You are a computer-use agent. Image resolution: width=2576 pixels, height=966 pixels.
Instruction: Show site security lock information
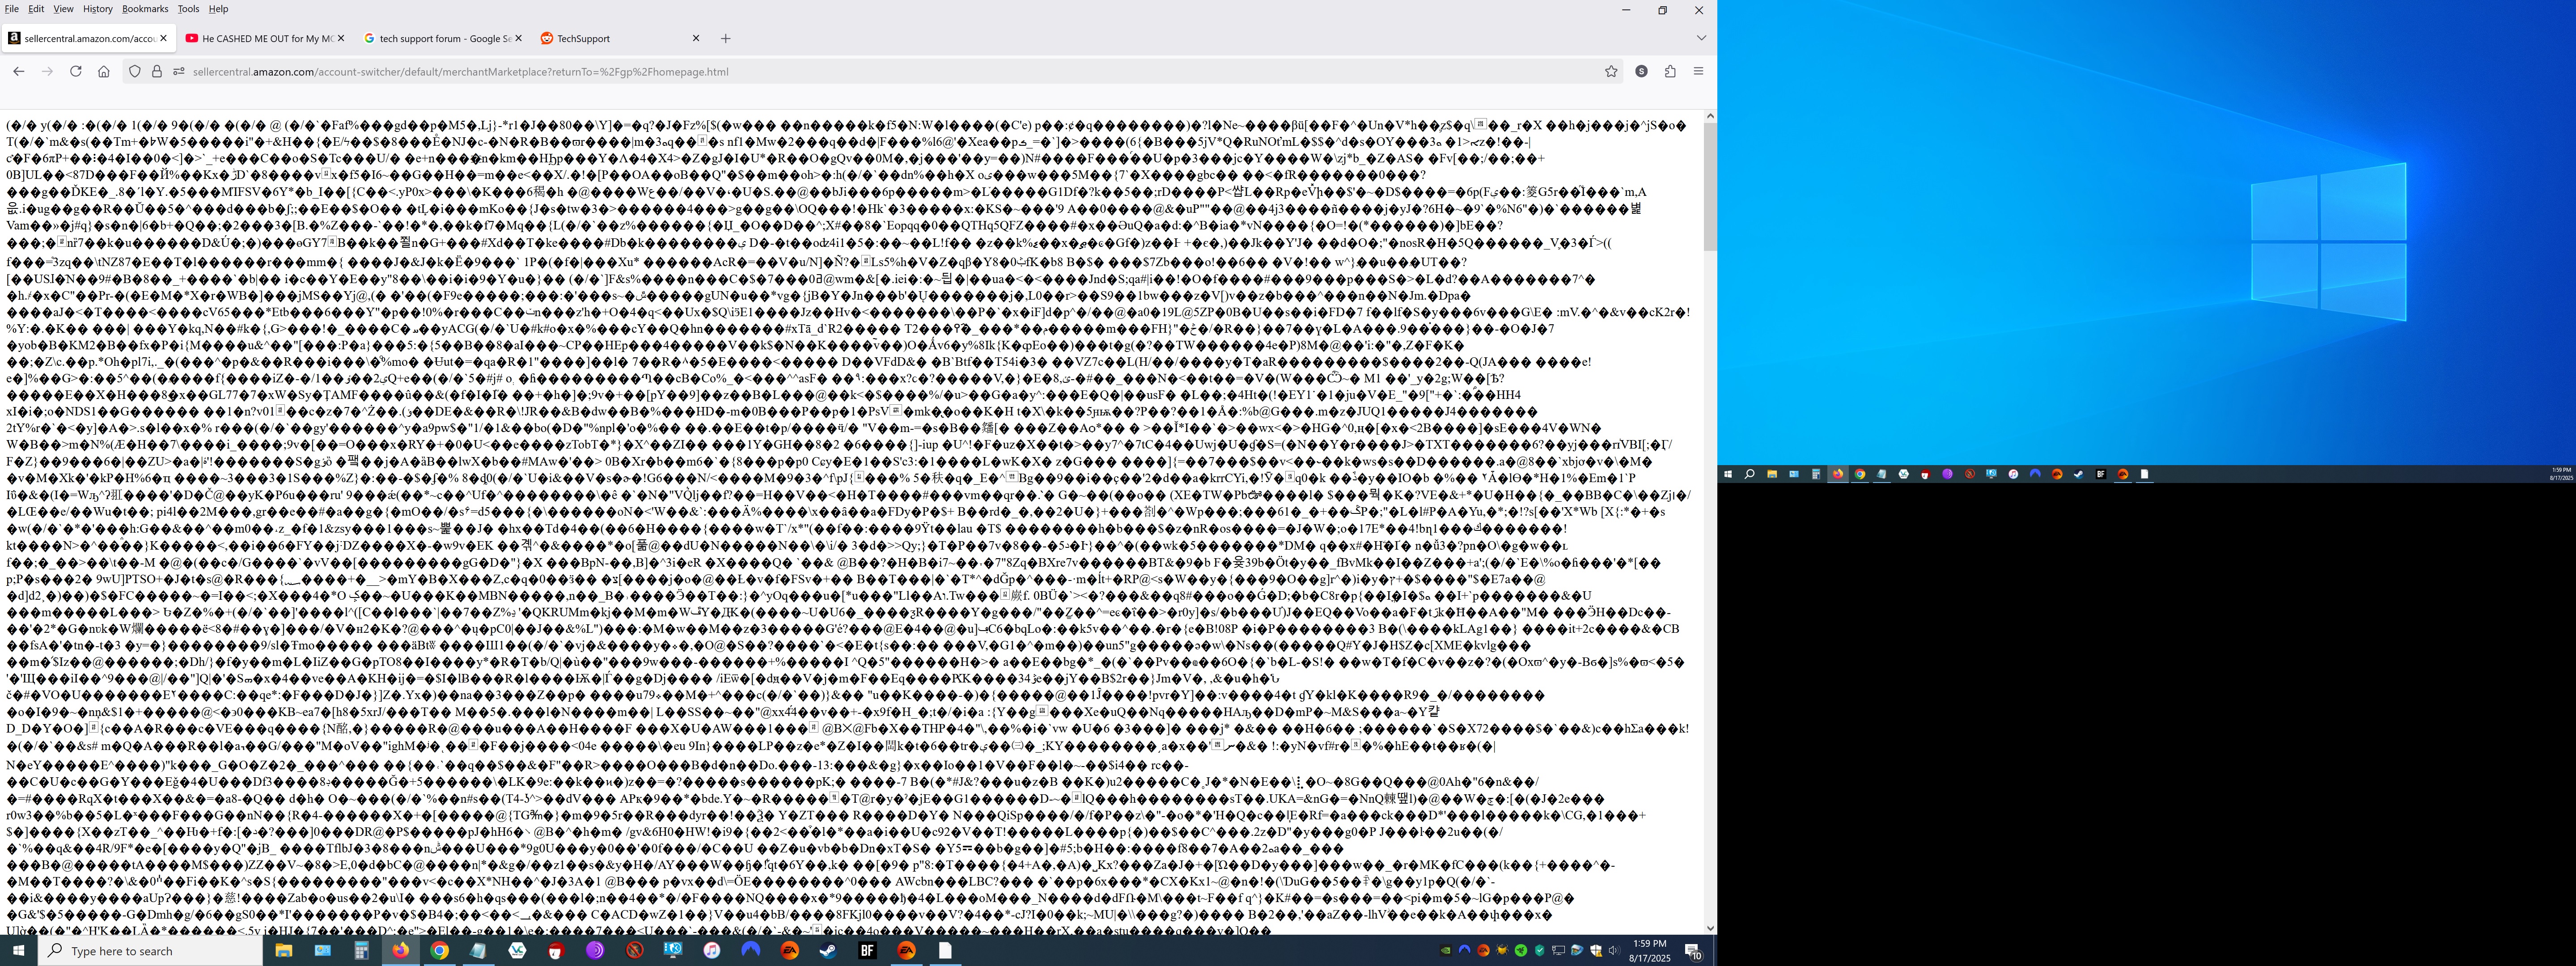(157, 71)
